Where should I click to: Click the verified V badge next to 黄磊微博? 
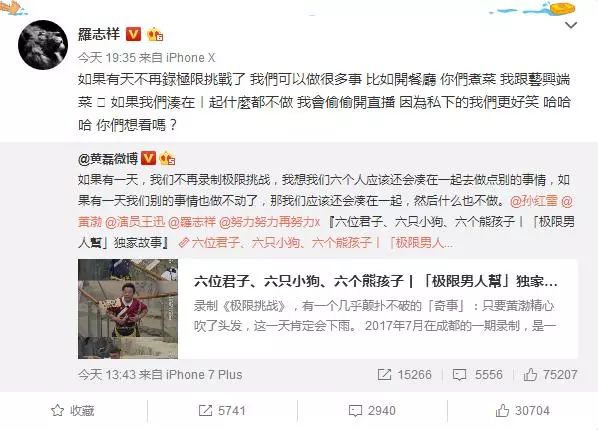pos(149,158)
